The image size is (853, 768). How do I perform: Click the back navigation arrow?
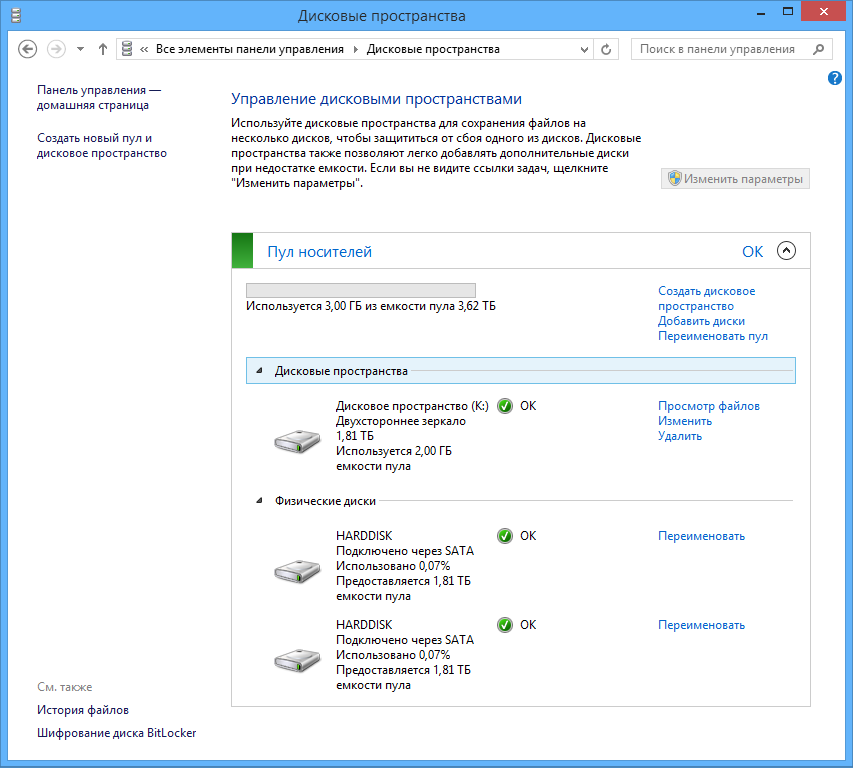pos(27,48)
